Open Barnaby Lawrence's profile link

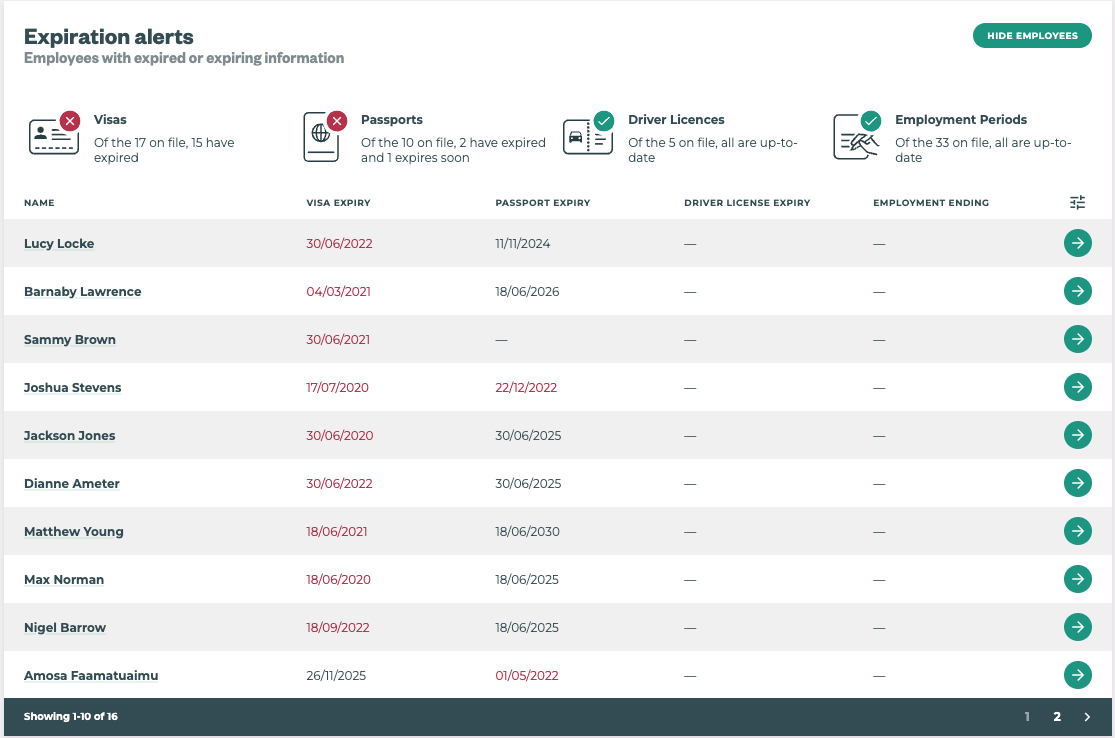(82, 292)
